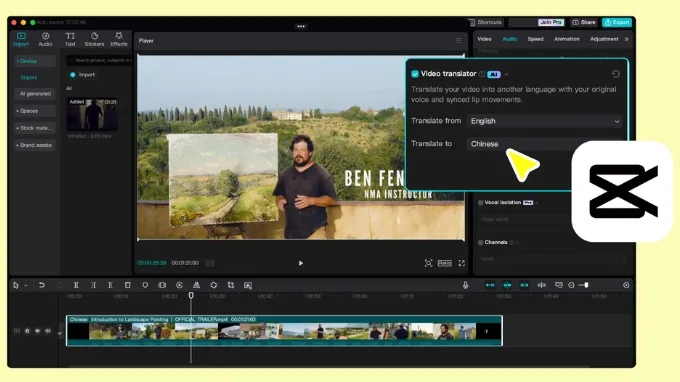Expand the Stock materials section

(x=35, y=128)
